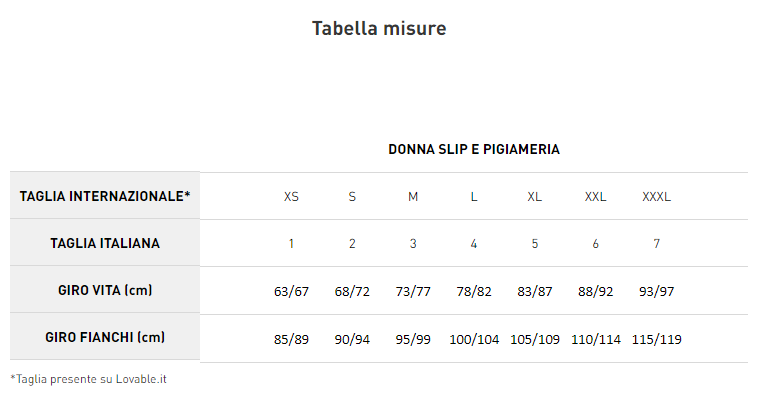Image resolution: width=762 pixels, height=401 pixels.
Task: Select the international size M cell
Action: (x=413, y=197)
